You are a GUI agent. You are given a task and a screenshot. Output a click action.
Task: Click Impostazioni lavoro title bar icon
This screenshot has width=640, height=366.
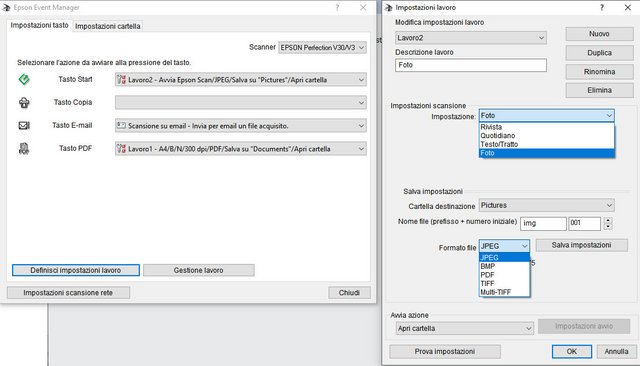[x=388, y=7]
